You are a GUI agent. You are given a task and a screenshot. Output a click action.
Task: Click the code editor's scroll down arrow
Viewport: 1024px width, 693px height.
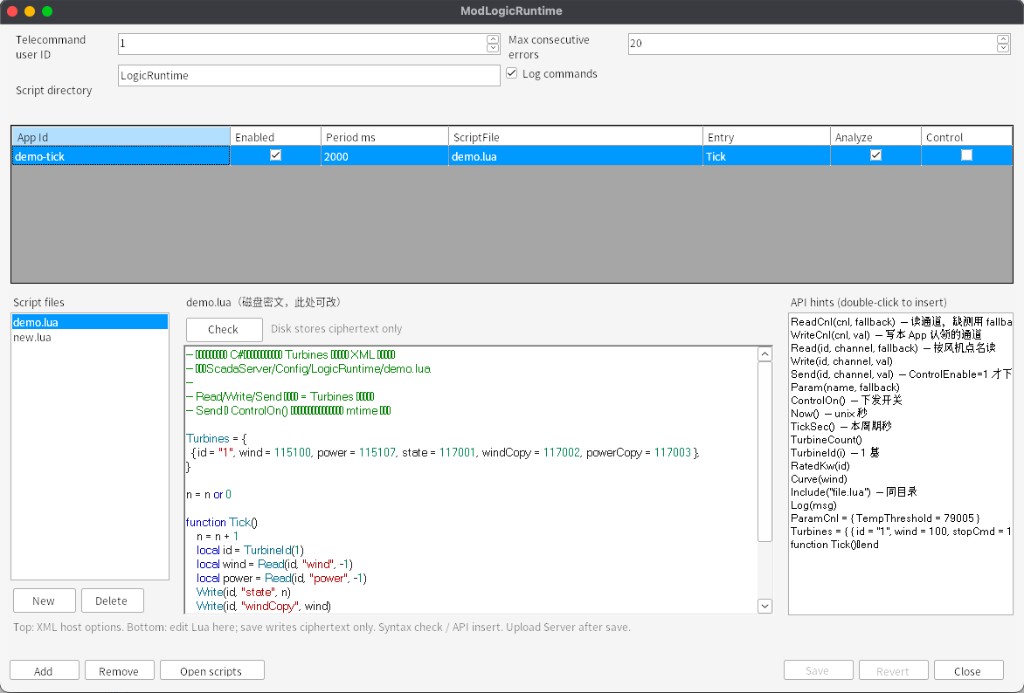click(x=765, y=606)
